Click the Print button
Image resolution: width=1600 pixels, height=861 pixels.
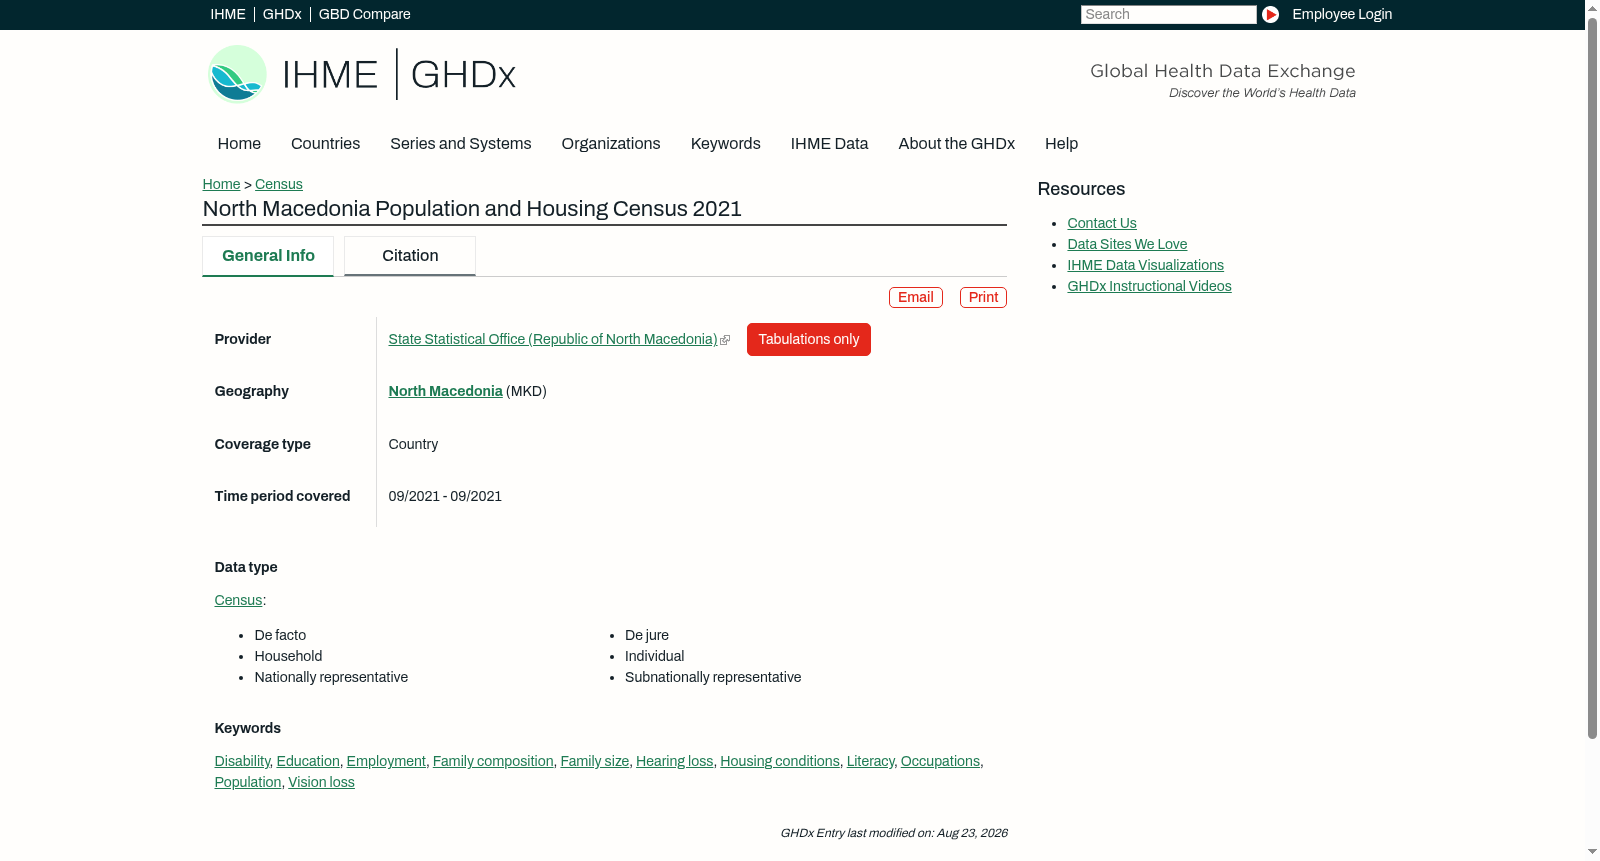983,297
